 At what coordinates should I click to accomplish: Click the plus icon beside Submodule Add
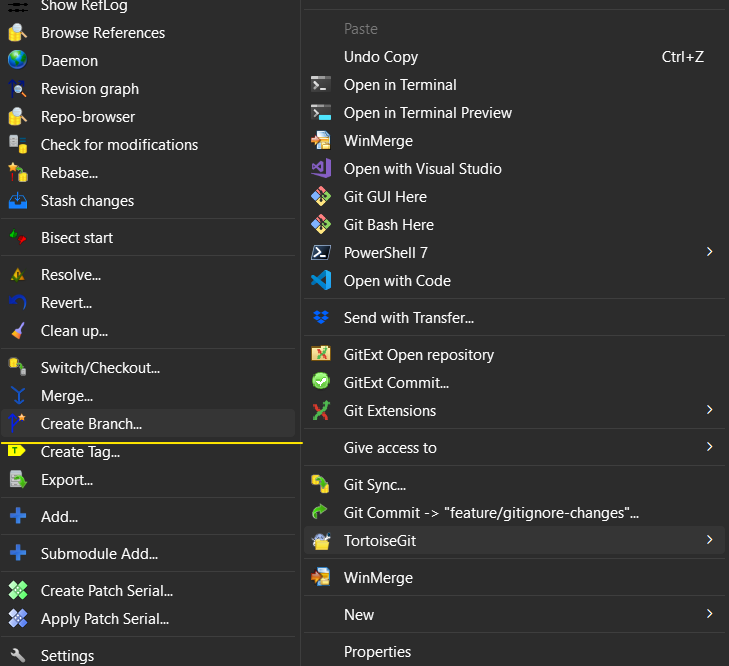[18, 553]
